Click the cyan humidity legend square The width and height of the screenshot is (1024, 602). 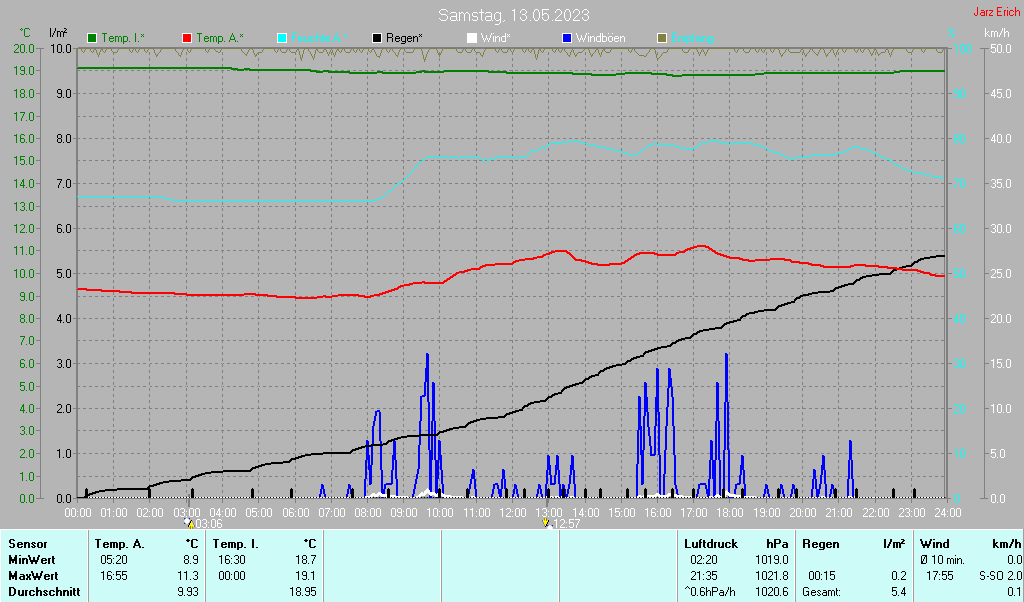coord(282,38)
